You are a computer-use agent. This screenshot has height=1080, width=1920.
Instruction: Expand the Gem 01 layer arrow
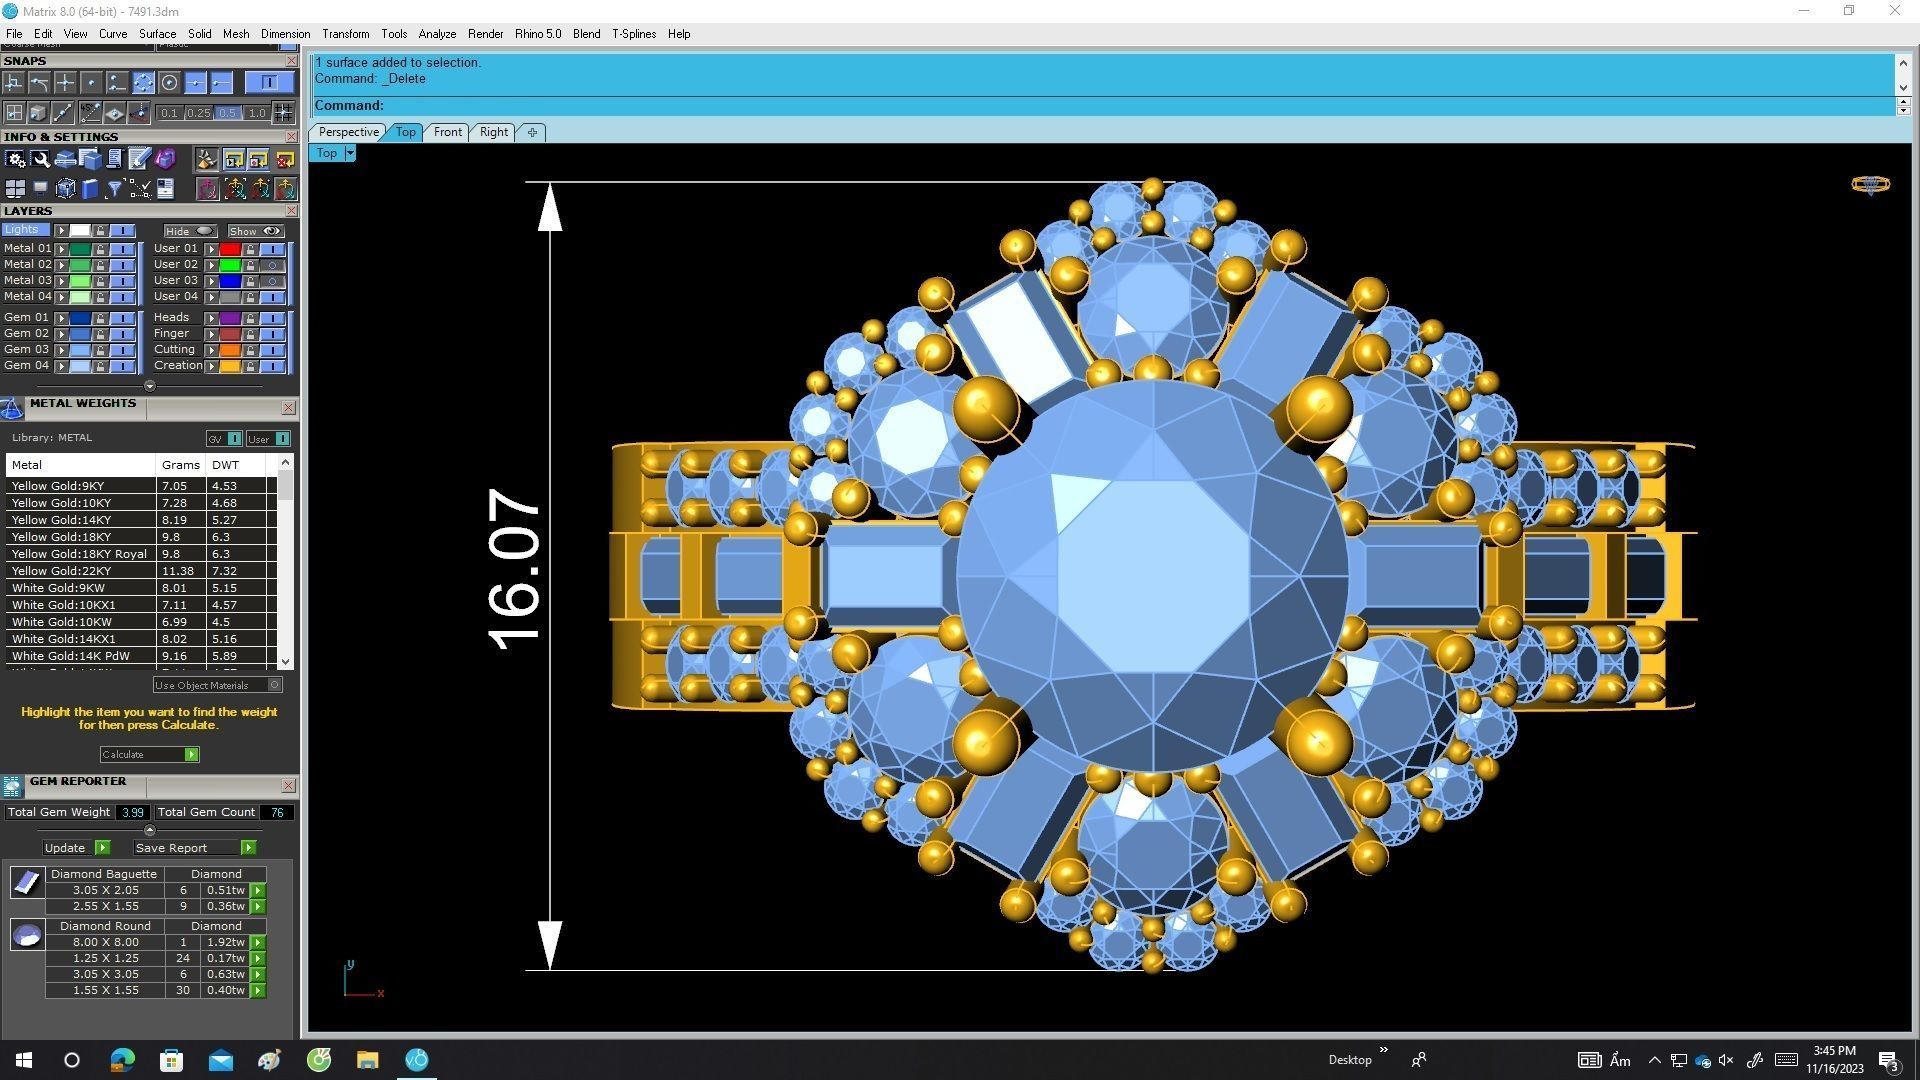(x=62, y=318)
